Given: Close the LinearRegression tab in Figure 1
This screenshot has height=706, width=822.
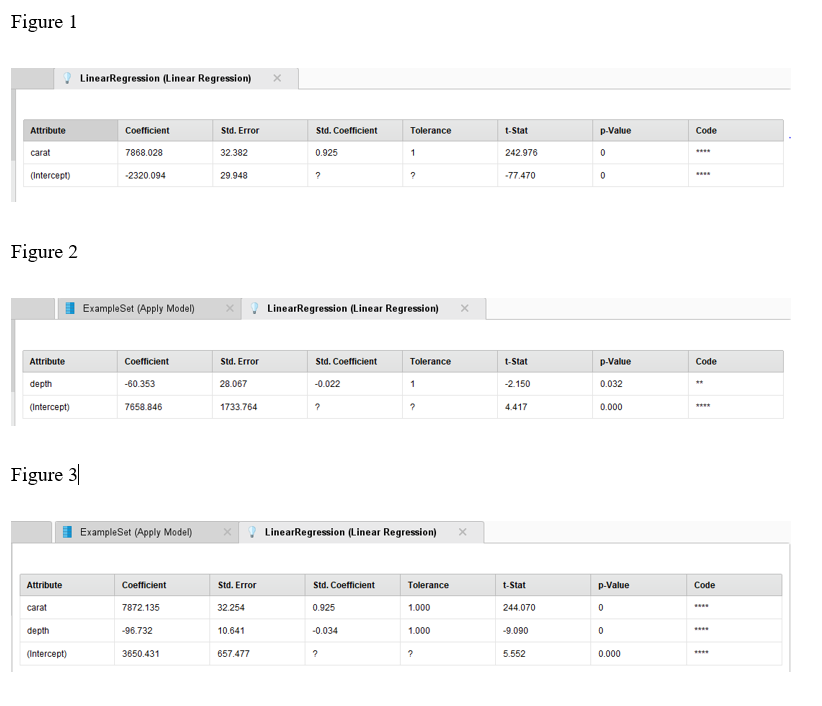Looking at the screenshot, I should coord(277,78).
